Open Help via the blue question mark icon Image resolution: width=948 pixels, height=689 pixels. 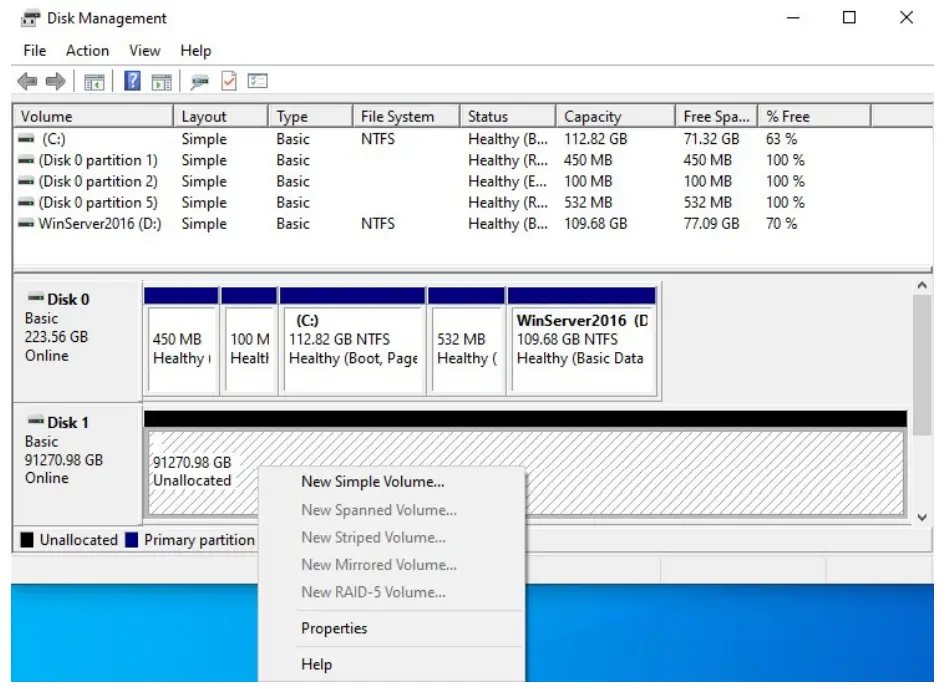tap(132, 81)
